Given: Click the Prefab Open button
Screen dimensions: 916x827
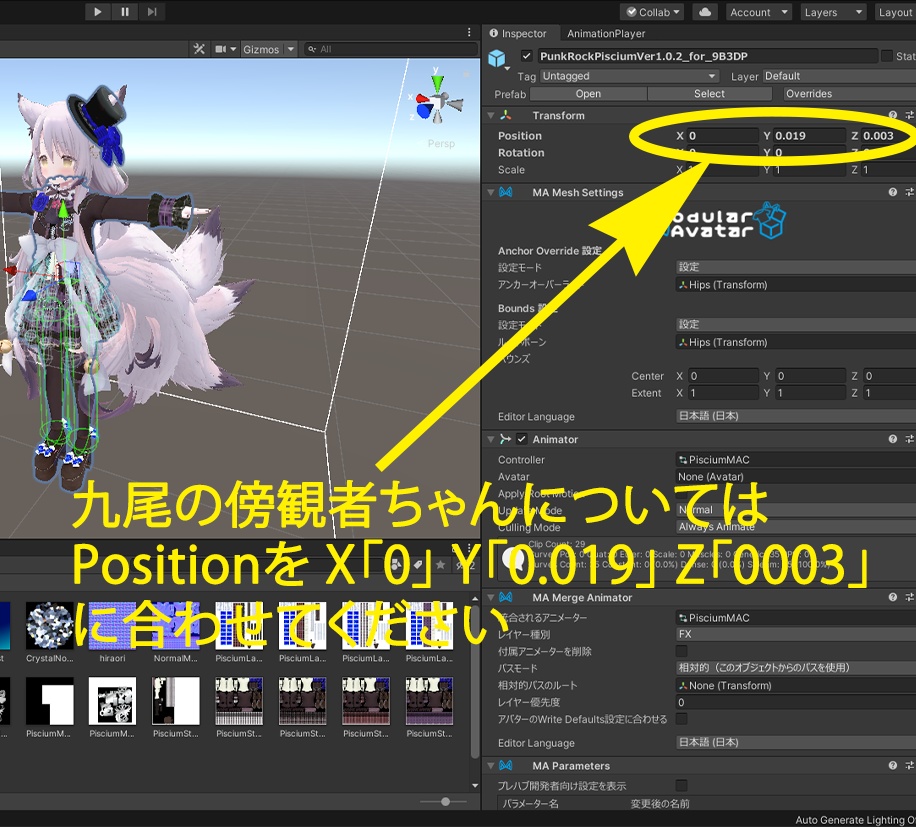Looking at the screenshot, I should coord(588,94).
